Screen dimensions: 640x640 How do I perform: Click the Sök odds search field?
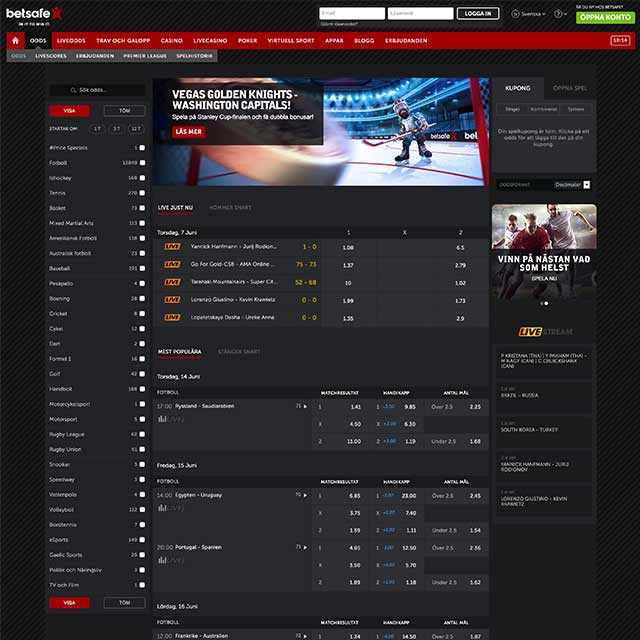click(97, 90)
